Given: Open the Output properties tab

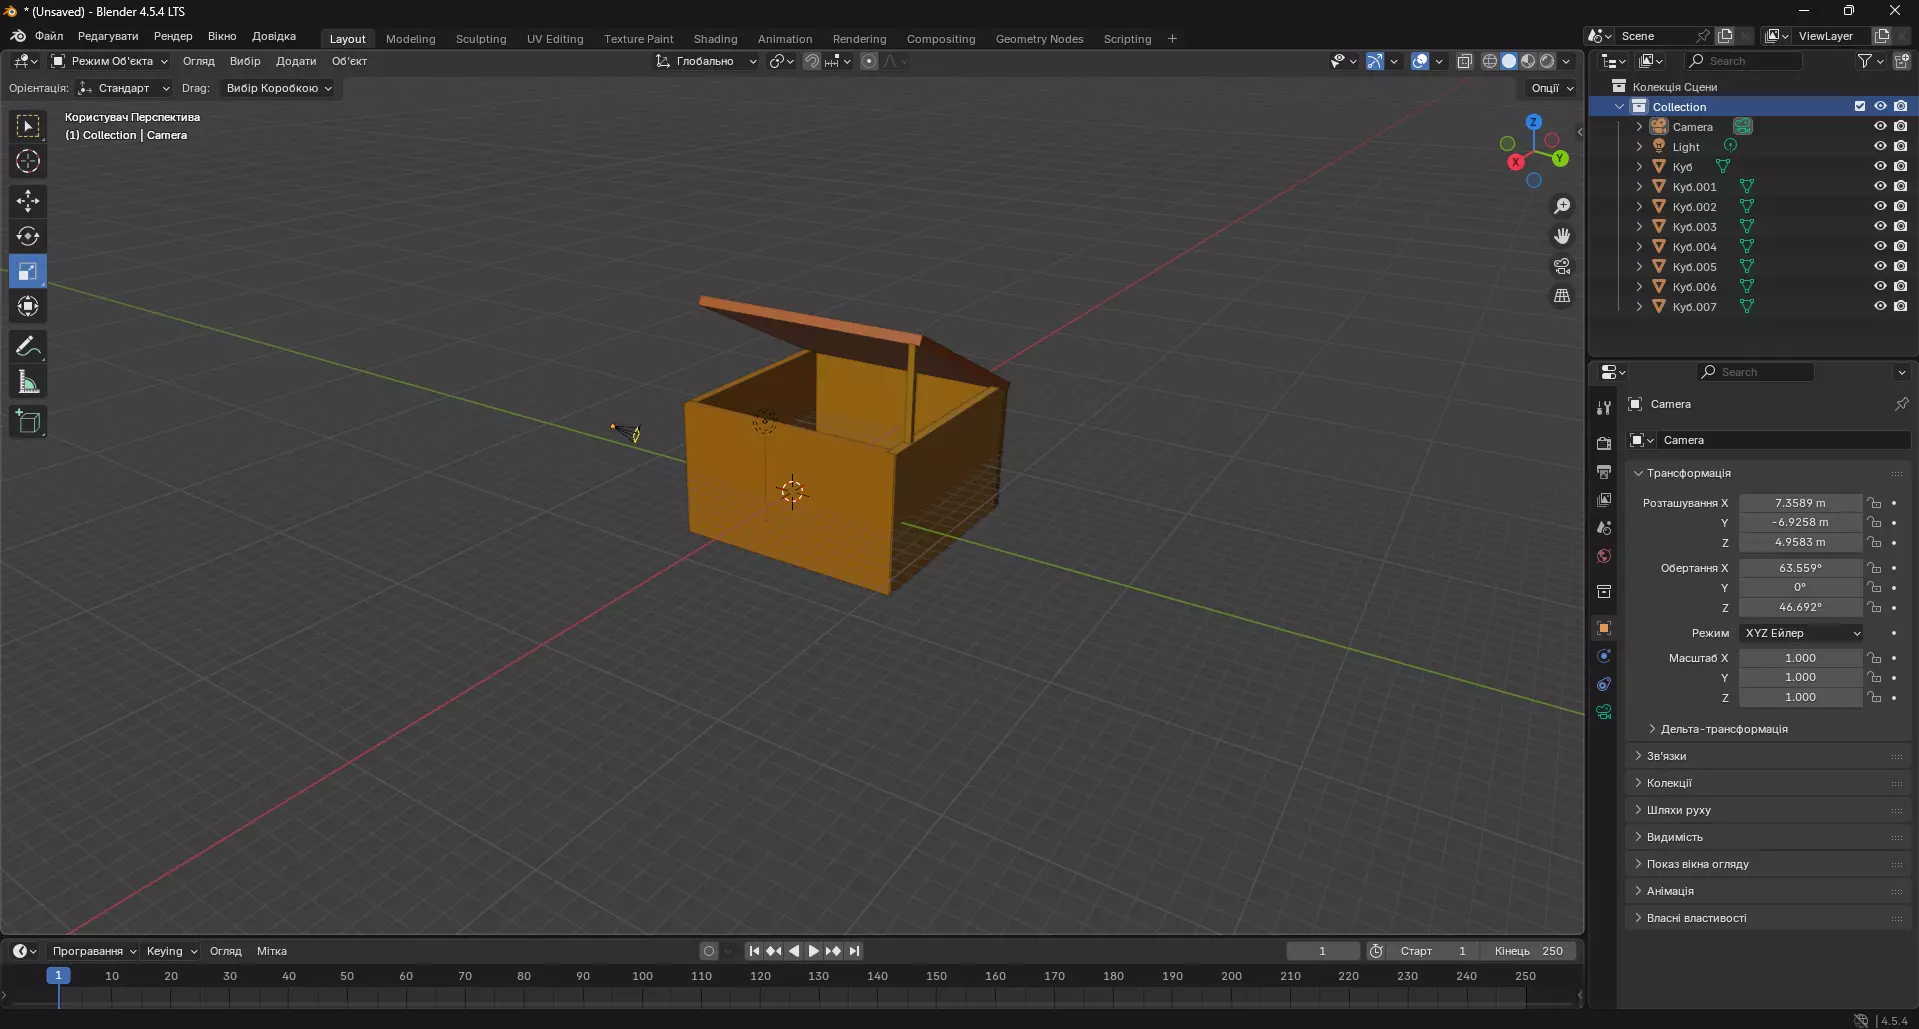Looking at the screenshot, I should click(1604, 471).
